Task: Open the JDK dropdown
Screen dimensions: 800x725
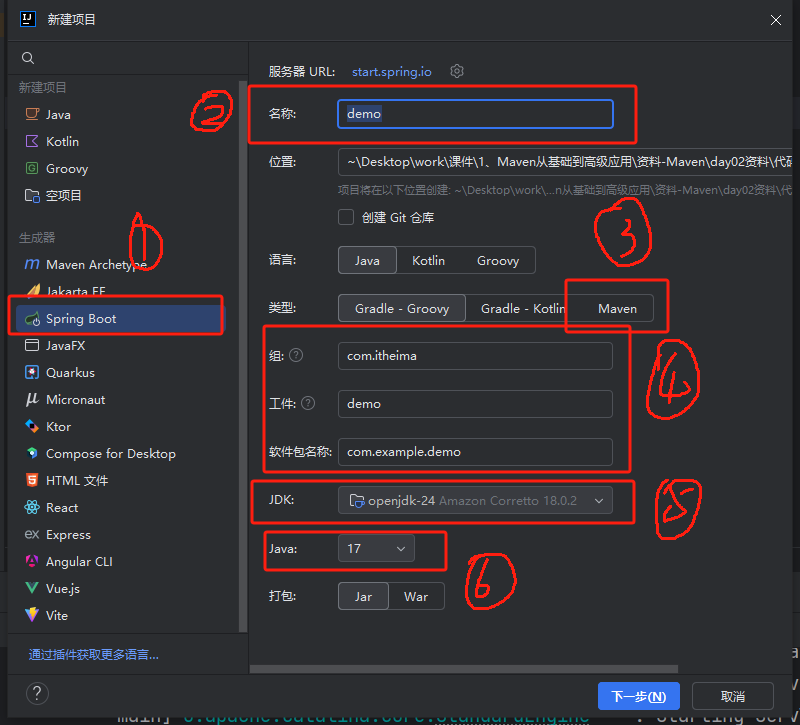Action: point(475,501)
